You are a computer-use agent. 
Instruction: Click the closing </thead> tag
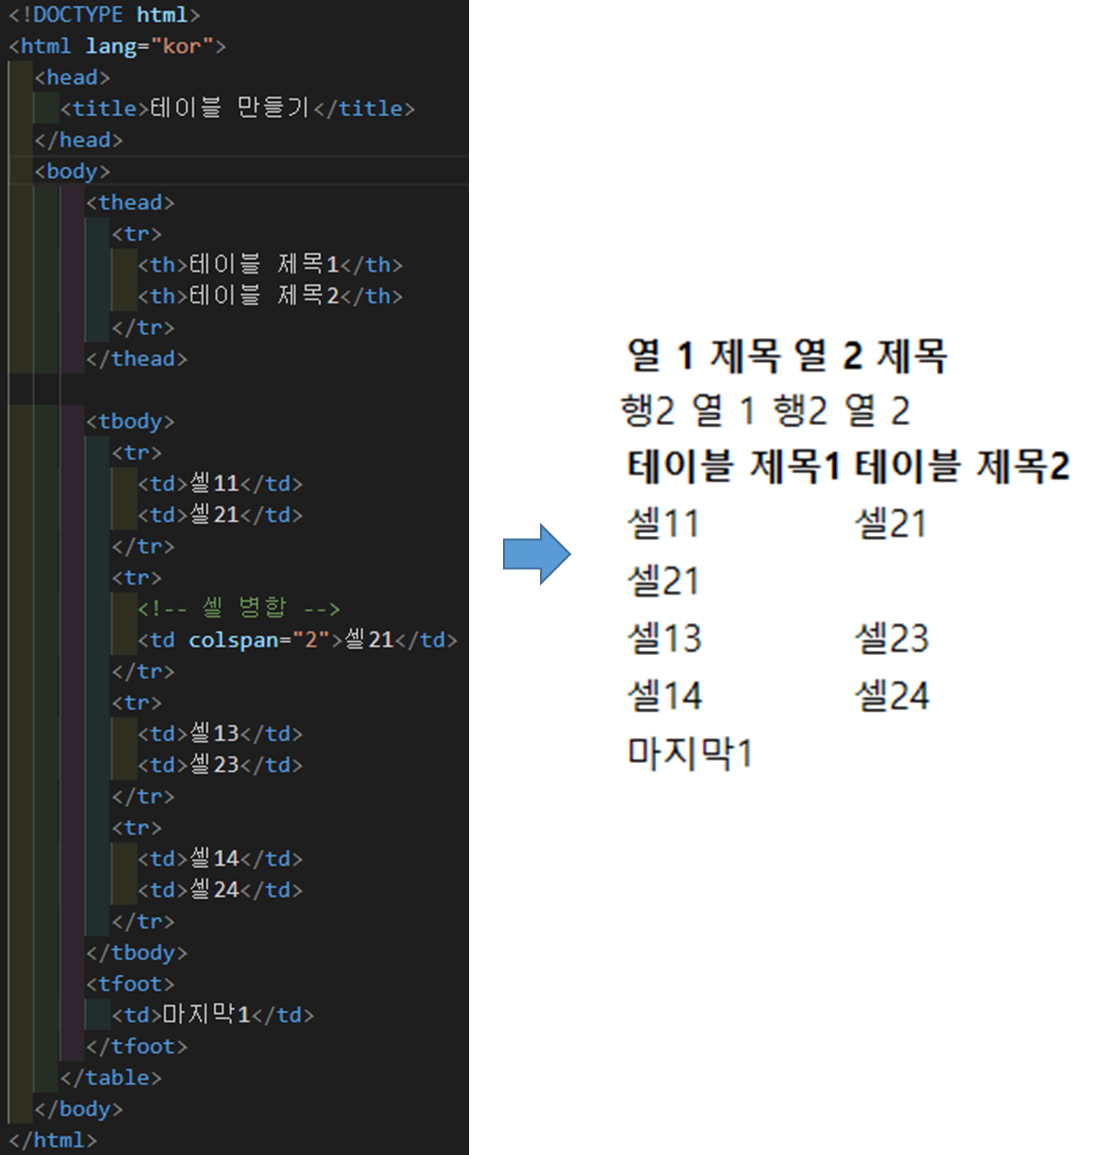point(137,359)
